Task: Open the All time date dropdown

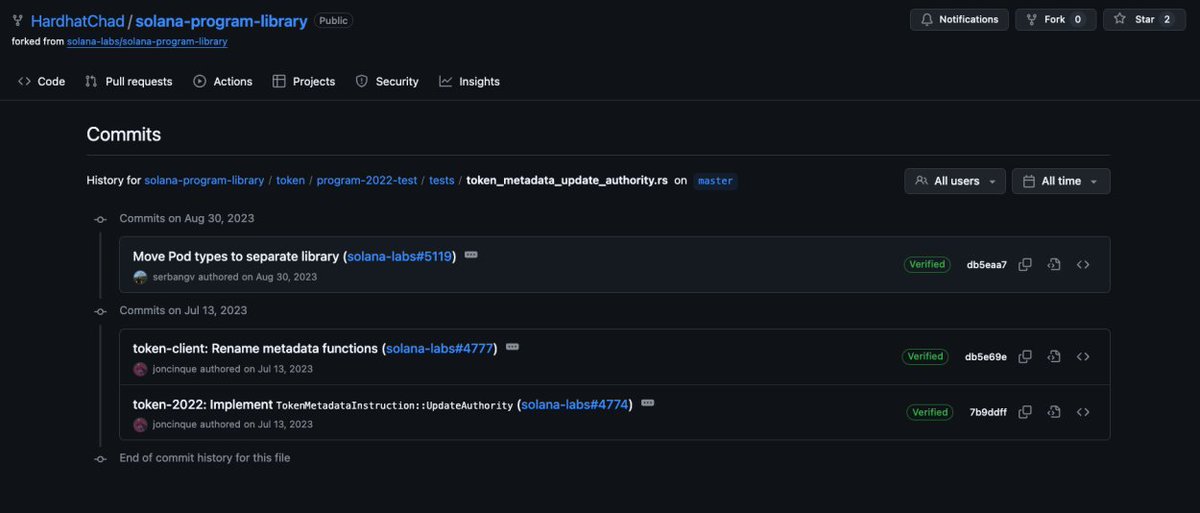Action: [x=1061, y=181]
